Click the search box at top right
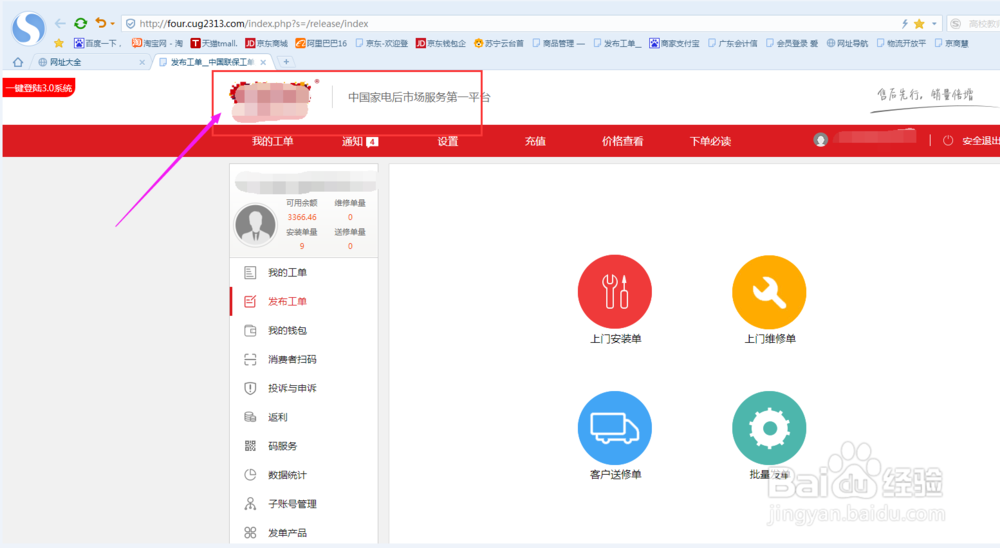1000x548 pixels. (974, 24)
